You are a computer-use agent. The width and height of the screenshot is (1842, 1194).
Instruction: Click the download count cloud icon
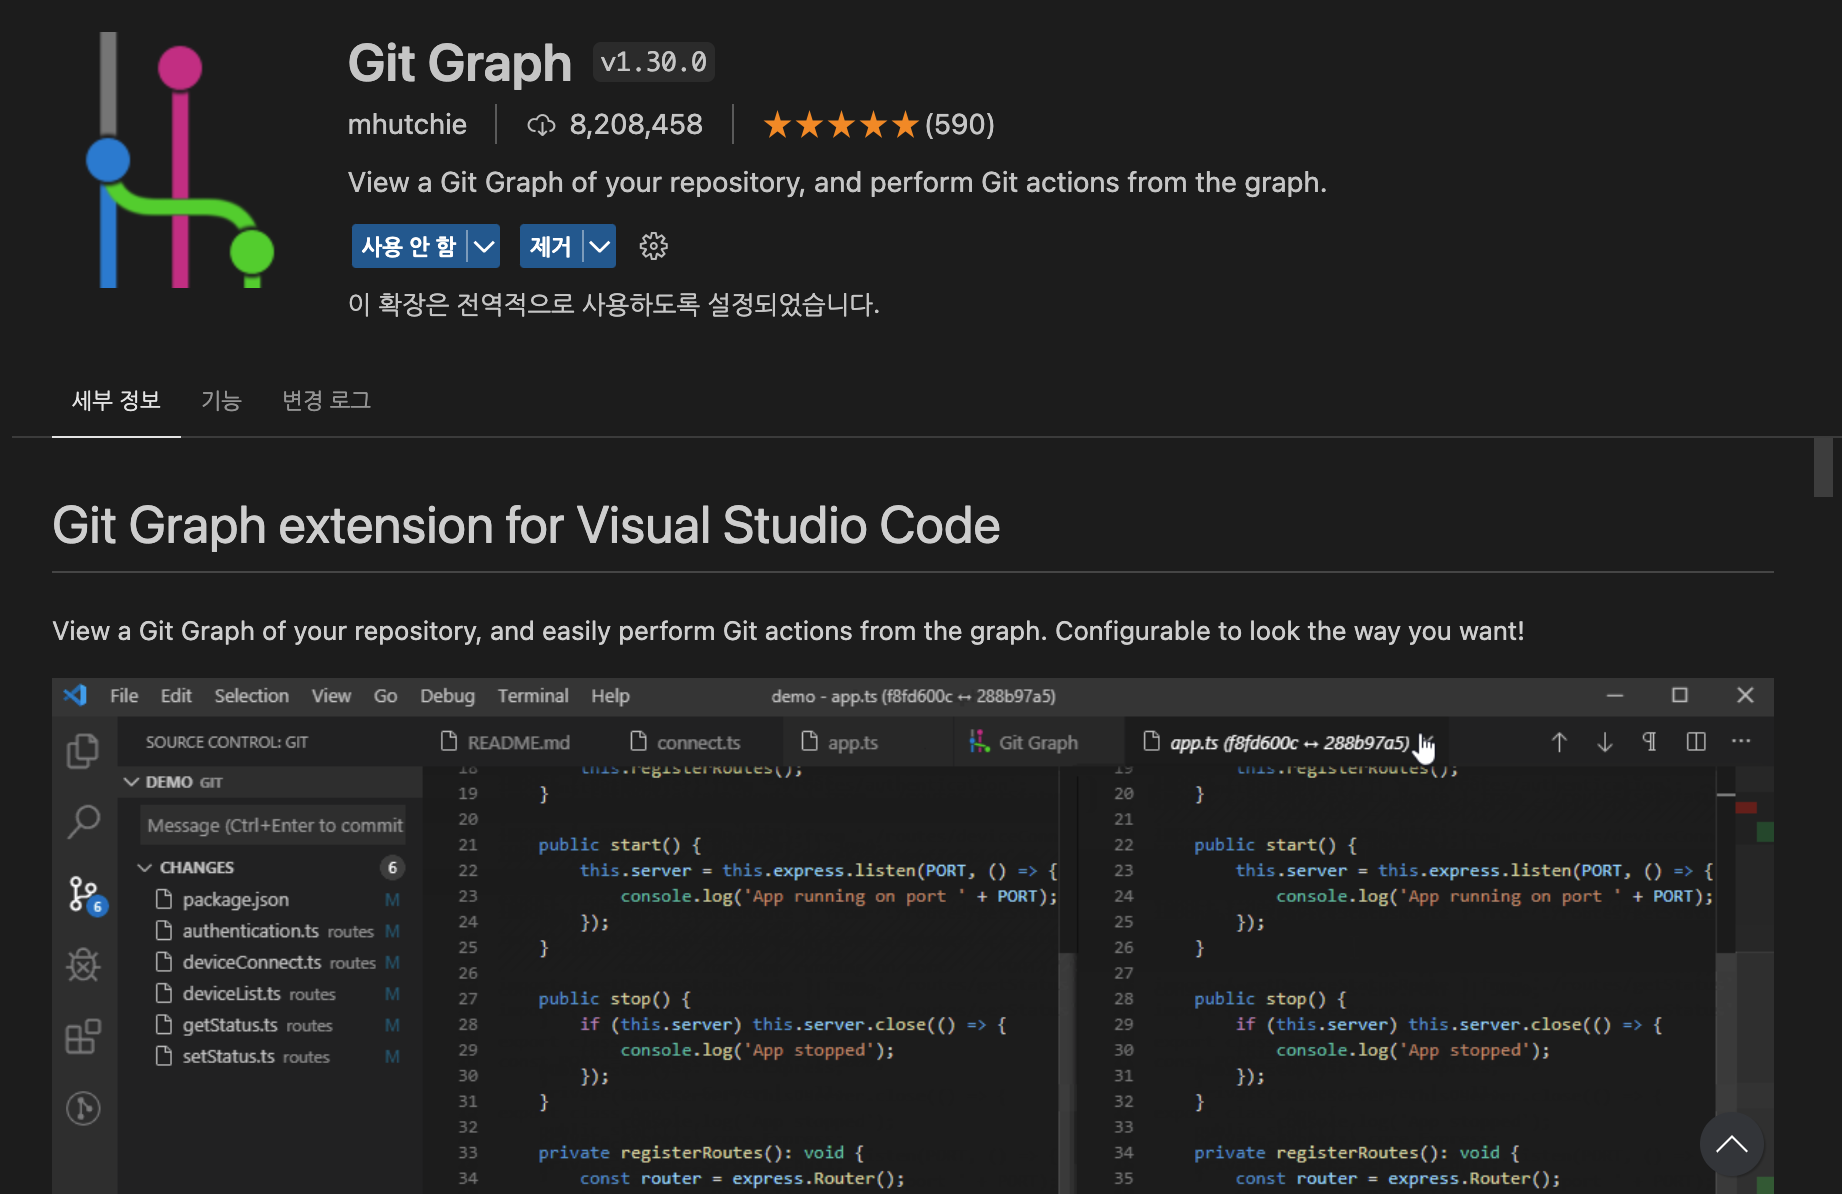(x=541, y=125)
